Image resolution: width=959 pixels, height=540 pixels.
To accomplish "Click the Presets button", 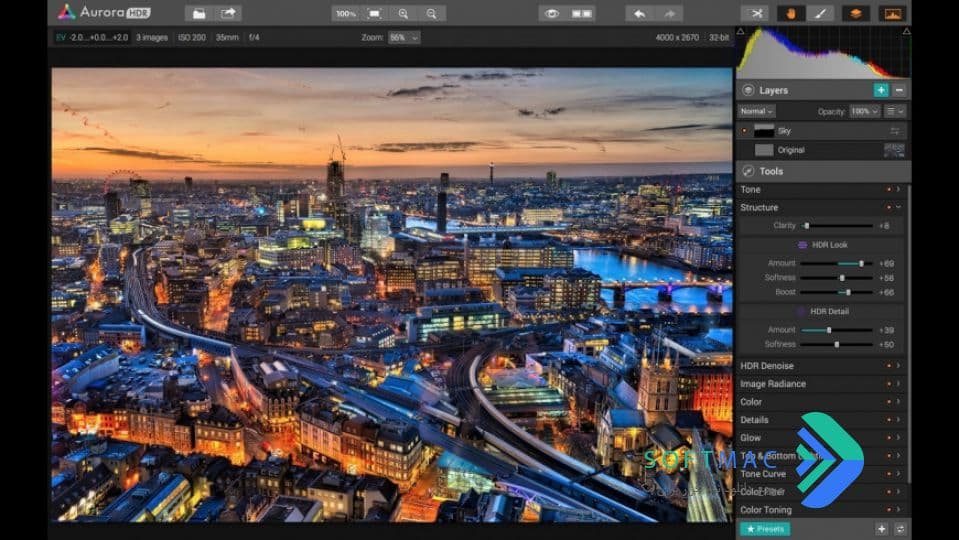I will coord(765,529).
